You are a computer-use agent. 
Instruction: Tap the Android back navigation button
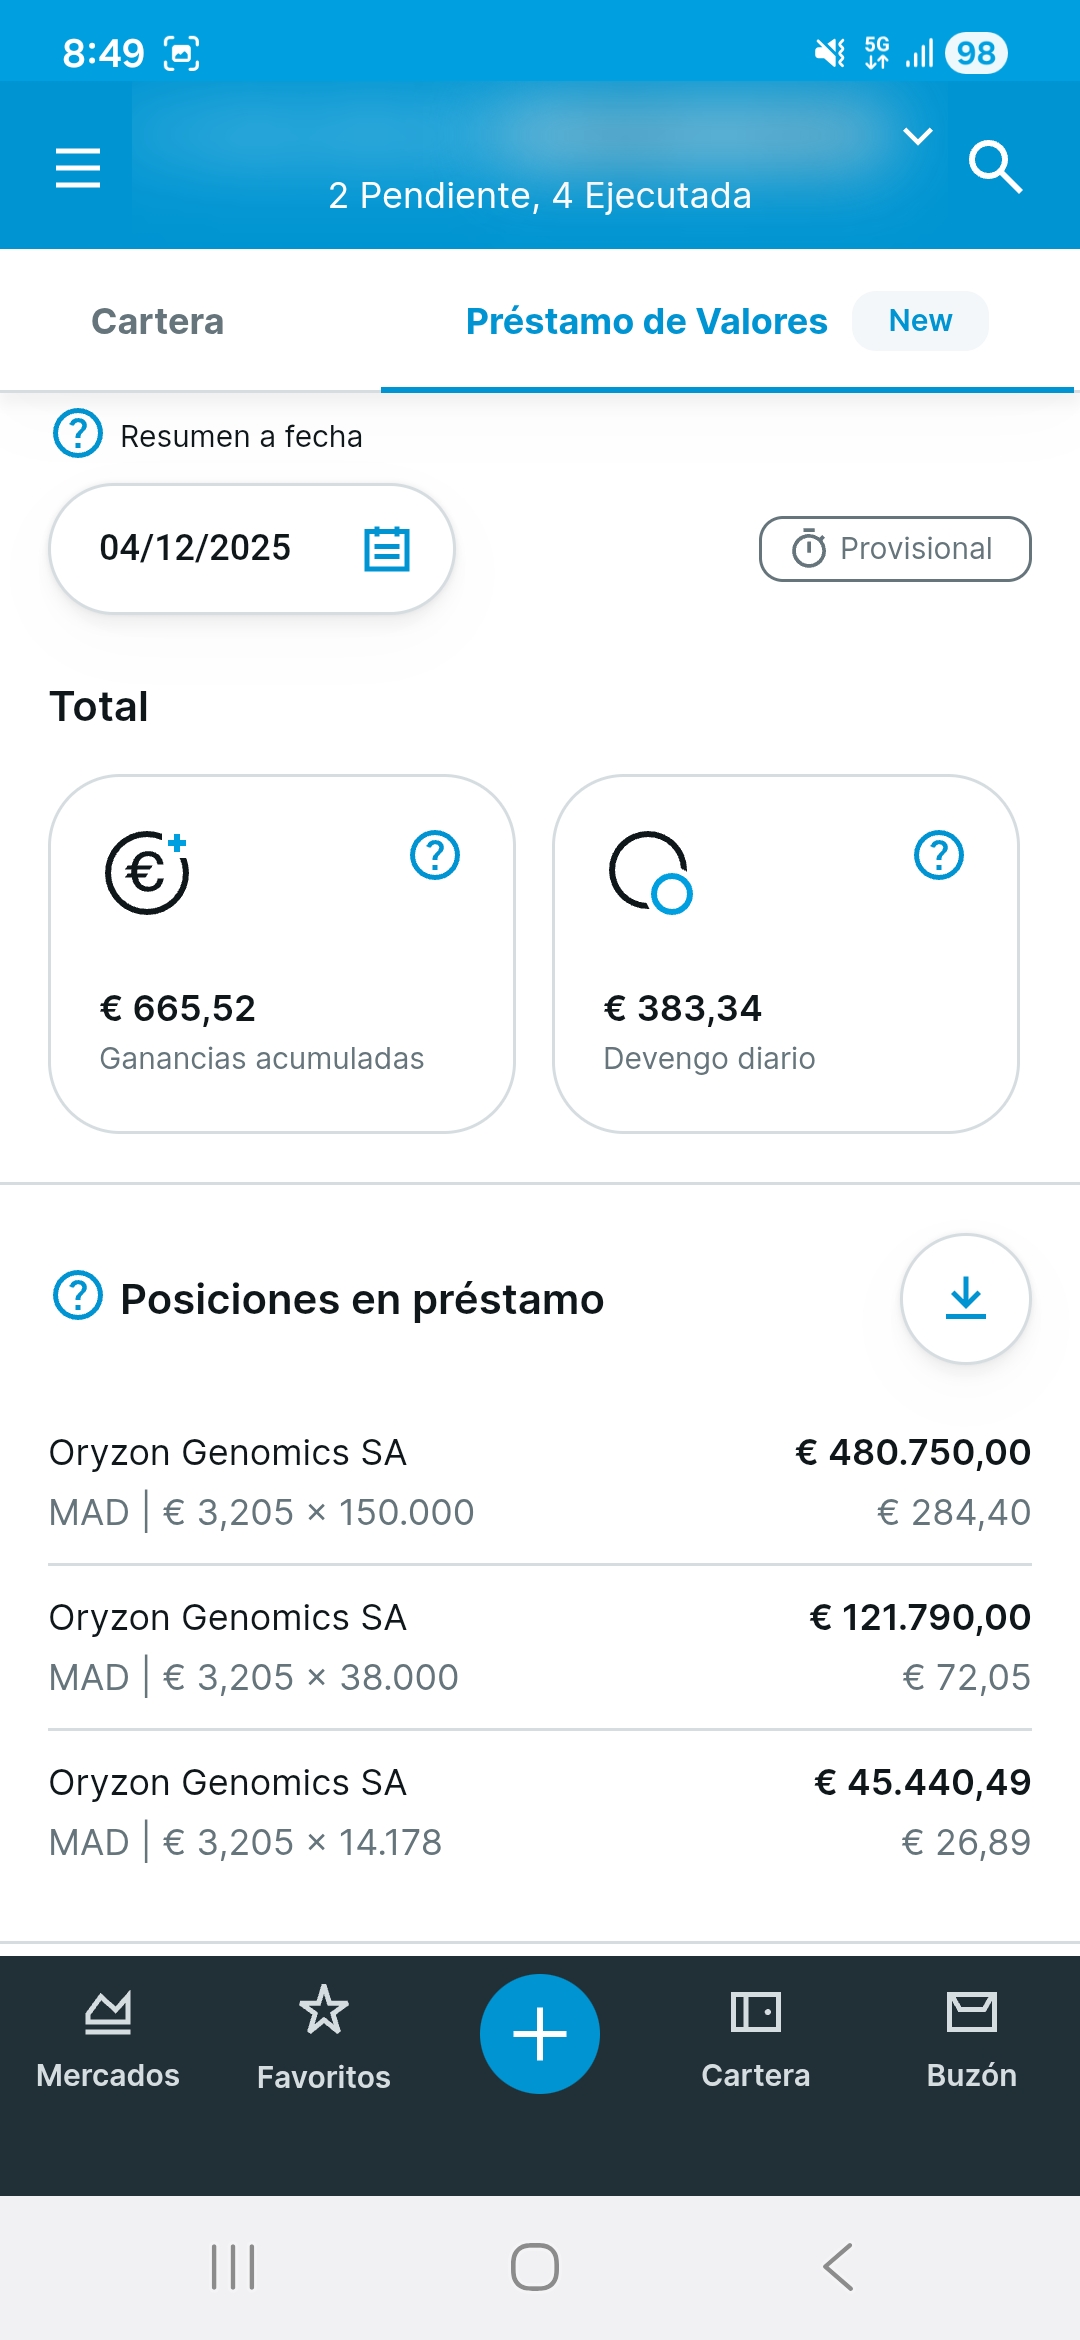click(838, 2267)
